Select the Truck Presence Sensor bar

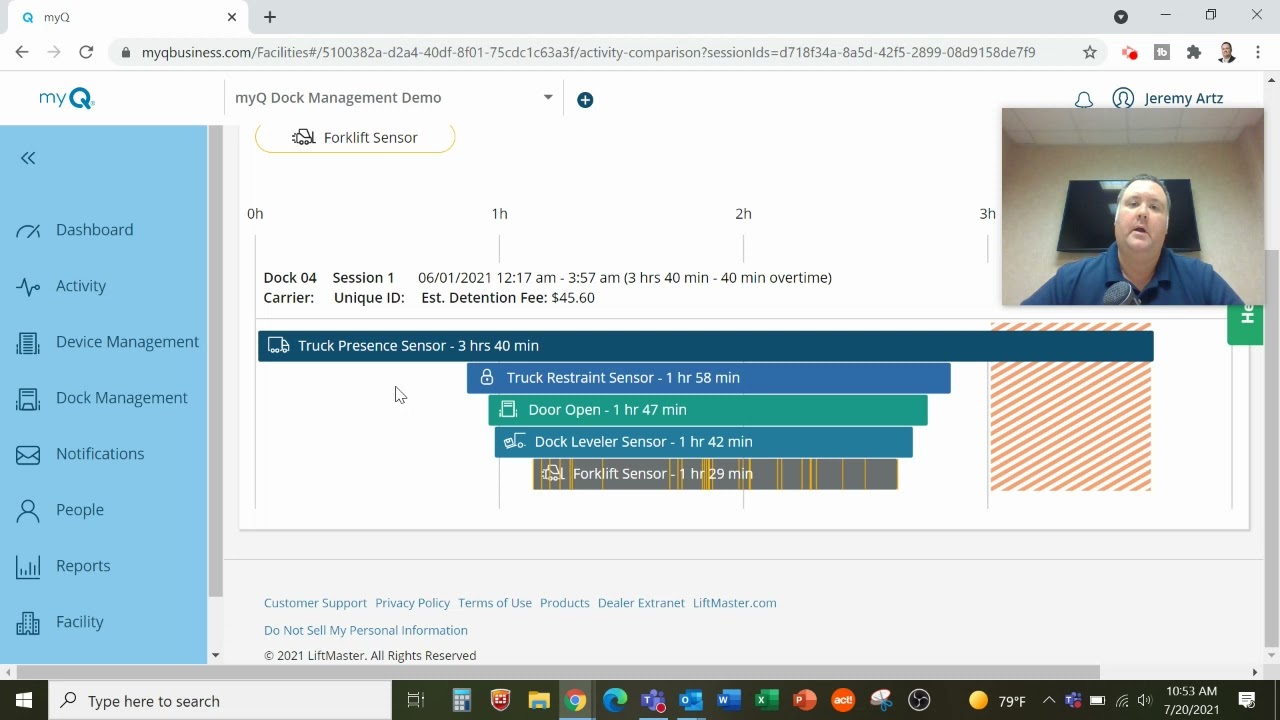point(706,346)
